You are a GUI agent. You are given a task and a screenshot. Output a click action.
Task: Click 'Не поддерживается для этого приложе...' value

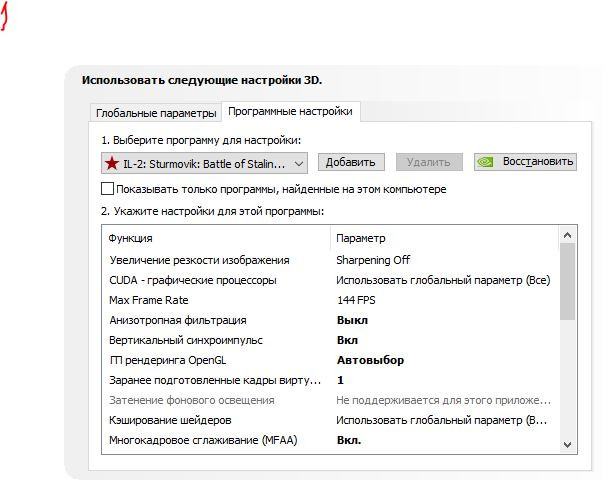(x=443, y=400)
